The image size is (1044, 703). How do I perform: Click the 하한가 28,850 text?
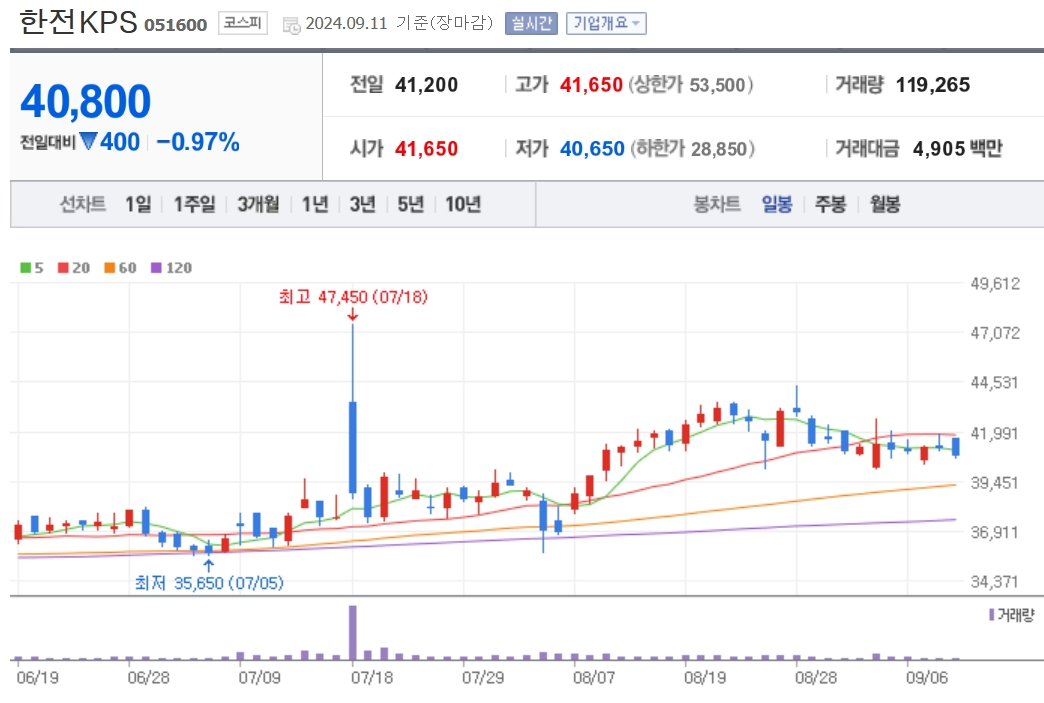point(692,148)
